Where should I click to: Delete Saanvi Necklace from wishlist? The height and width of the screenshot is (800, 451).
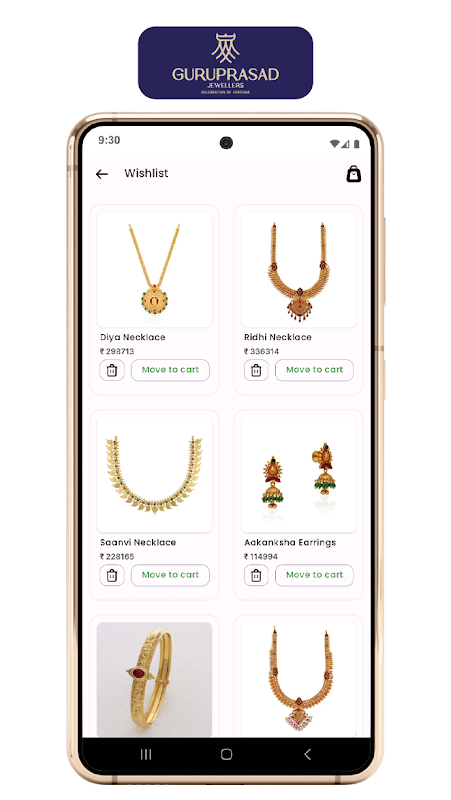click(x=112, y=576)
